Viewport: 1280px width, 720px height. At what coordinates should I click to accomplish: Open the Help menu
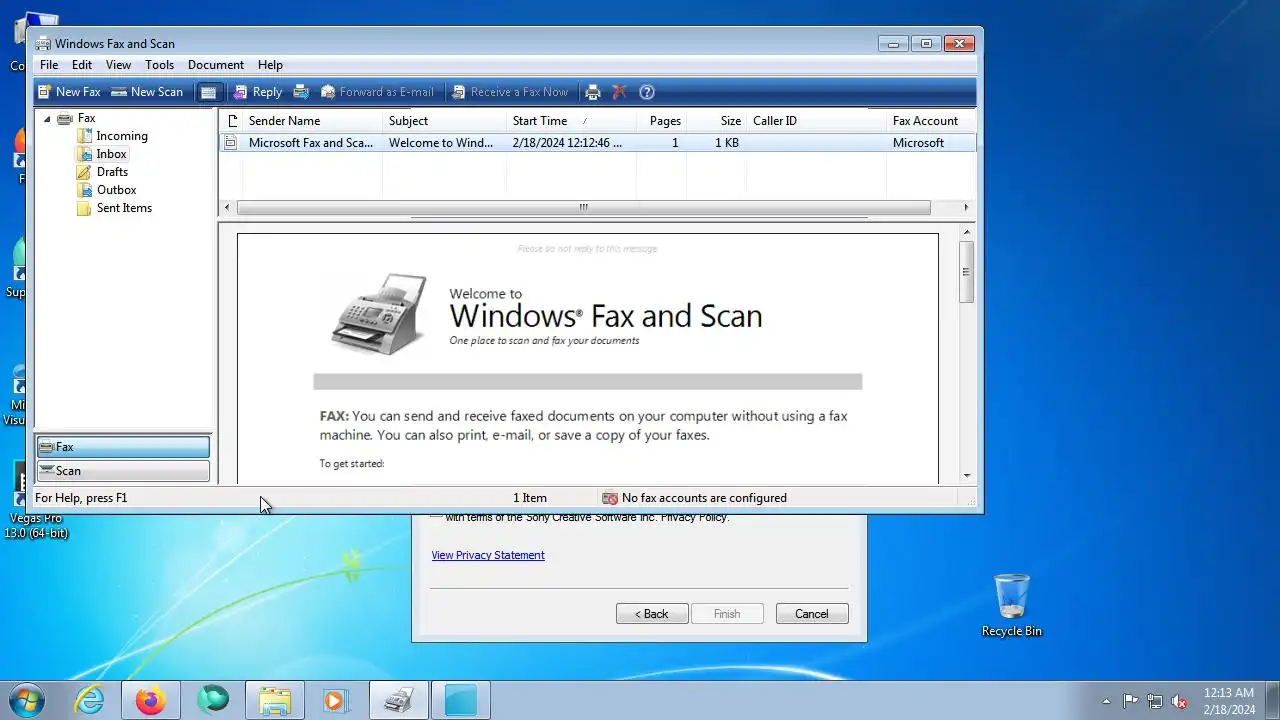click(270, 65)
